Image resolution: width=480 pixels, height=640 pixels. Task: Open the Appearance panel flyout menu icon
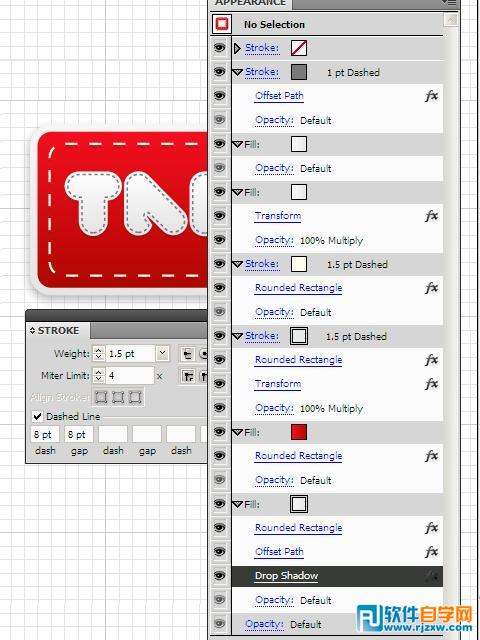click(450, 3)
